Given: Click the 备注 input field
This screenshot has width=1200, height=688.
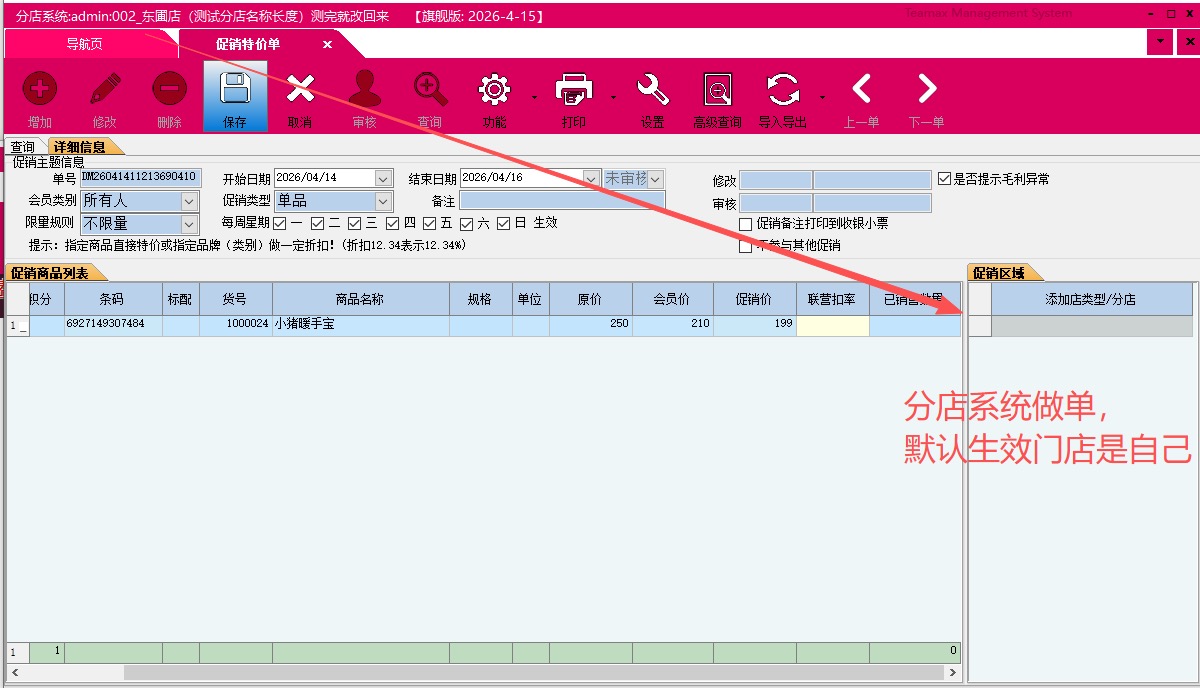Looking at the screenshot, I should [x=562, y=201].
